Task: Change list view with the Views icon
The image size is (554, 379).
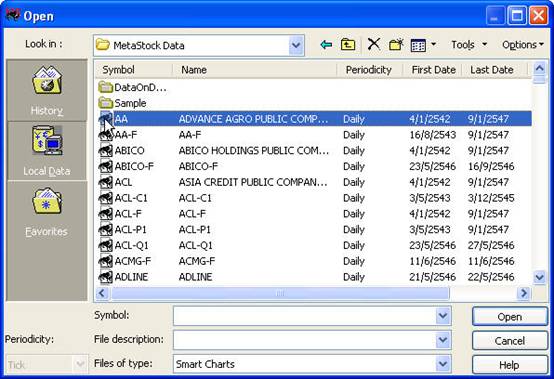Action: click(x=418, y=45)
